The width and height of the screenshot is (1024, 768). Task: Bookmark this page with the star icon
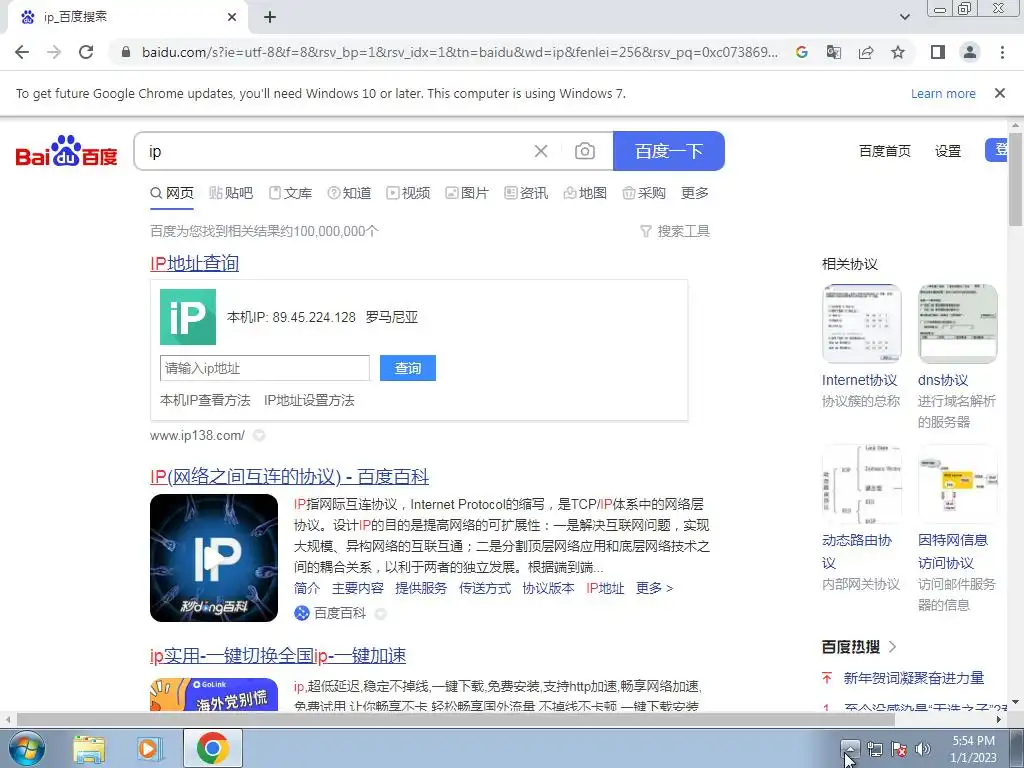pos(898,52)
